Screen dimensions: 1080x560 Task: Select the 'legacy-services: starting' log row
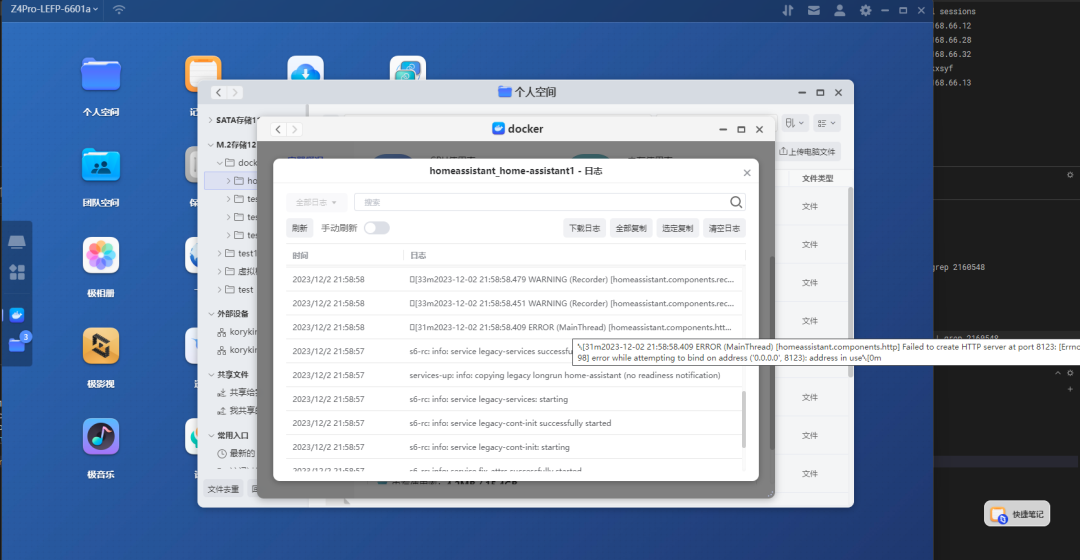515,399
